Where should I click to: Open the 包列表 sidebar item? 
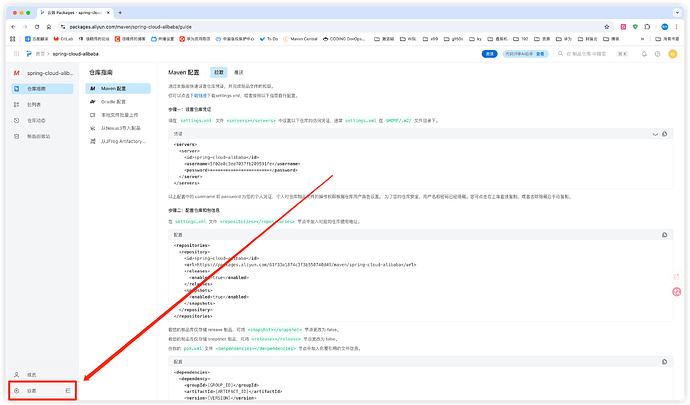tap(42, 104)
